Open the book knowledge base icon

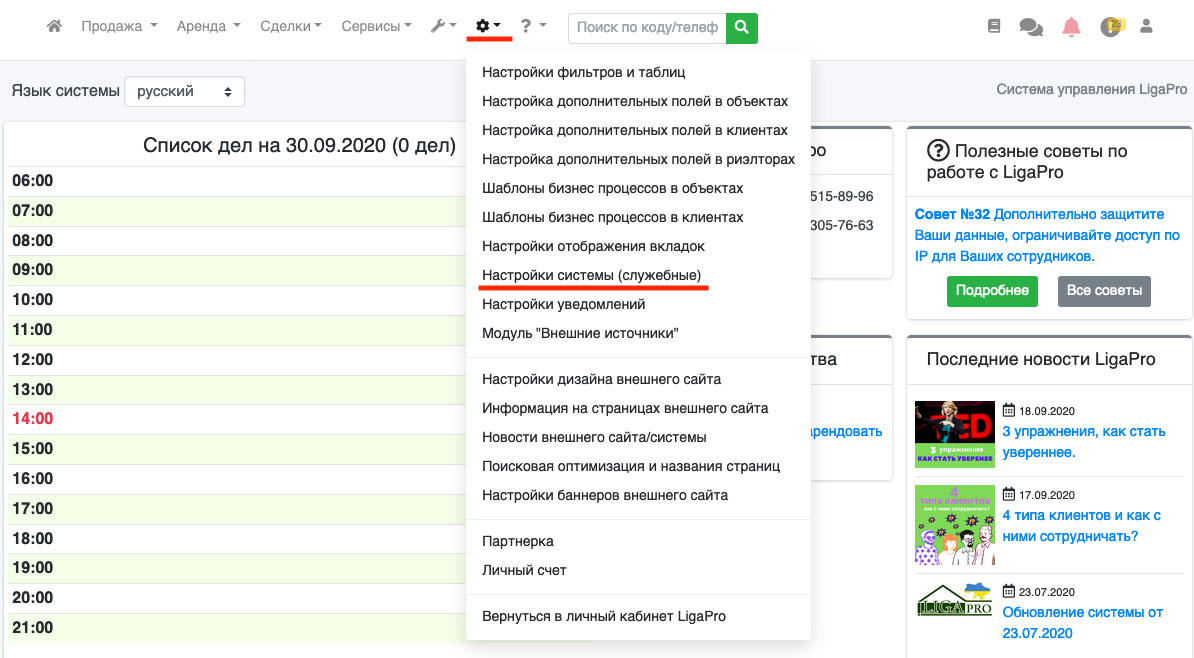click(x=993, y=27)
